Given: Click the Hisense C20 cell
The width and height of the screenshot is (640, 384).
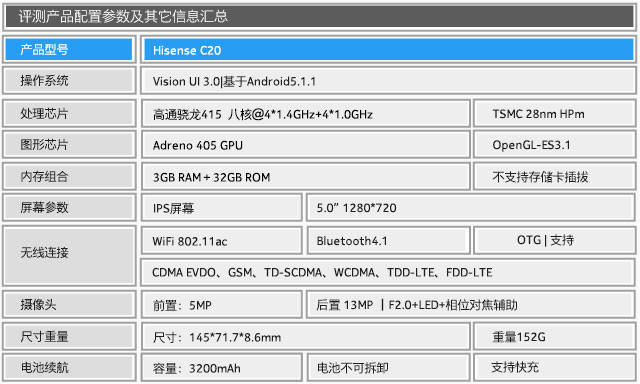Looking at the screenshot, I should click(x=388, y=50).
